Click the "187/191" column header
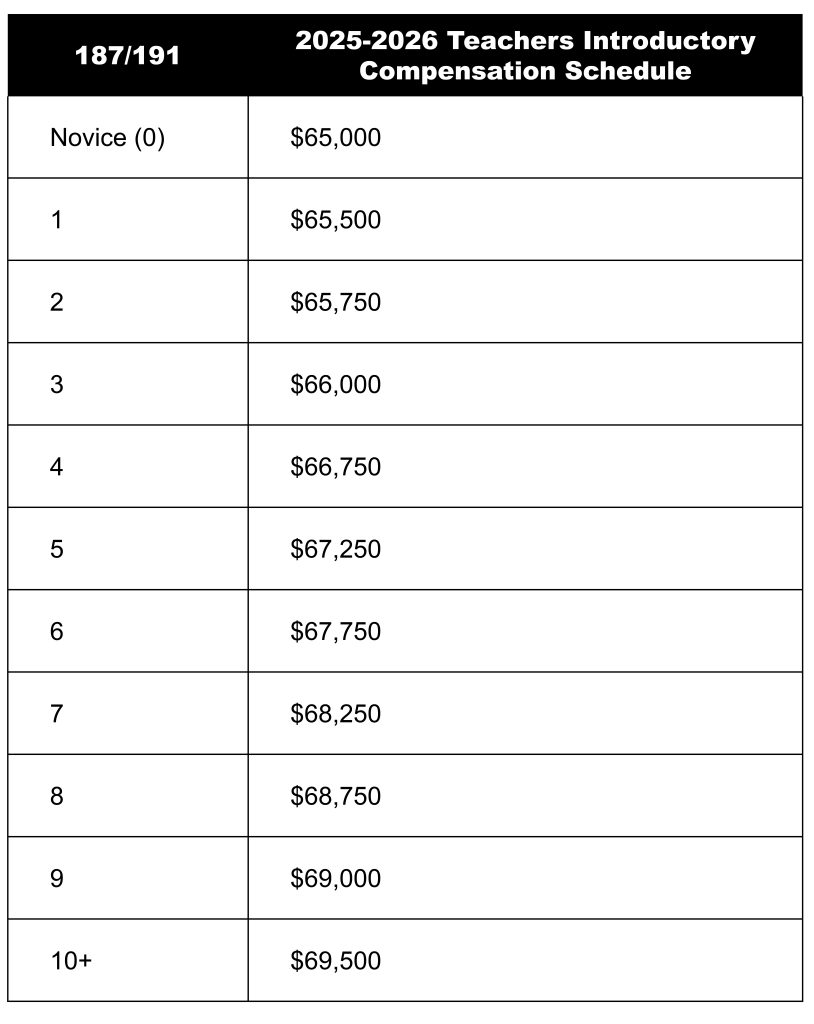Screen dimensions: 814x1024 128,56
